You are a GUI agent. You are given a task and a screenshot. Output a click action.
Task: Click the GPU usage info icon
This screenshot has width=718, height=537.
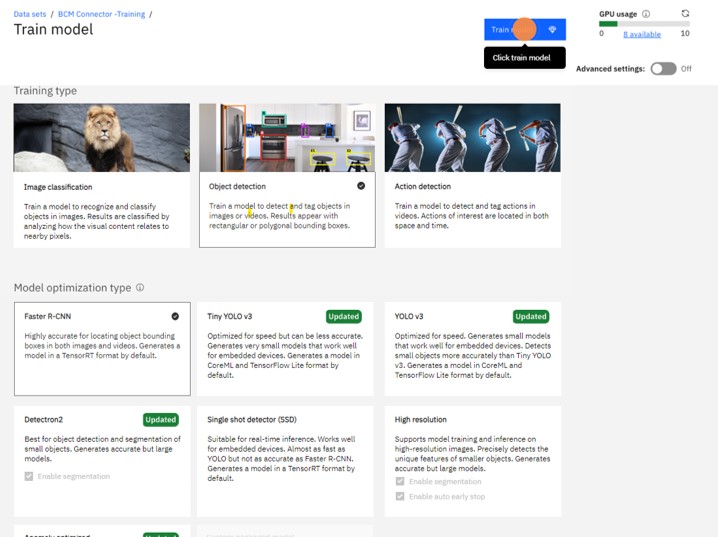pos(646,14)
